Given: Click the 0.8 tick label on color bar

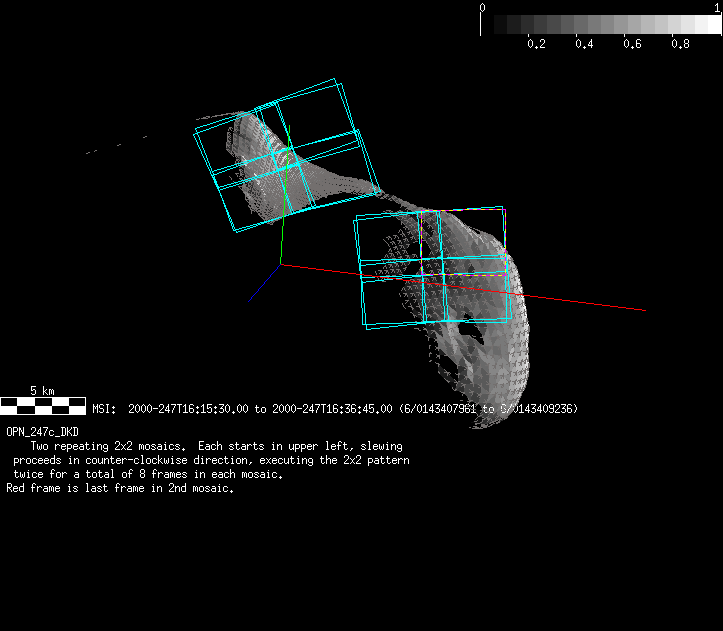Looking at the screenshot, I should 680,45.
